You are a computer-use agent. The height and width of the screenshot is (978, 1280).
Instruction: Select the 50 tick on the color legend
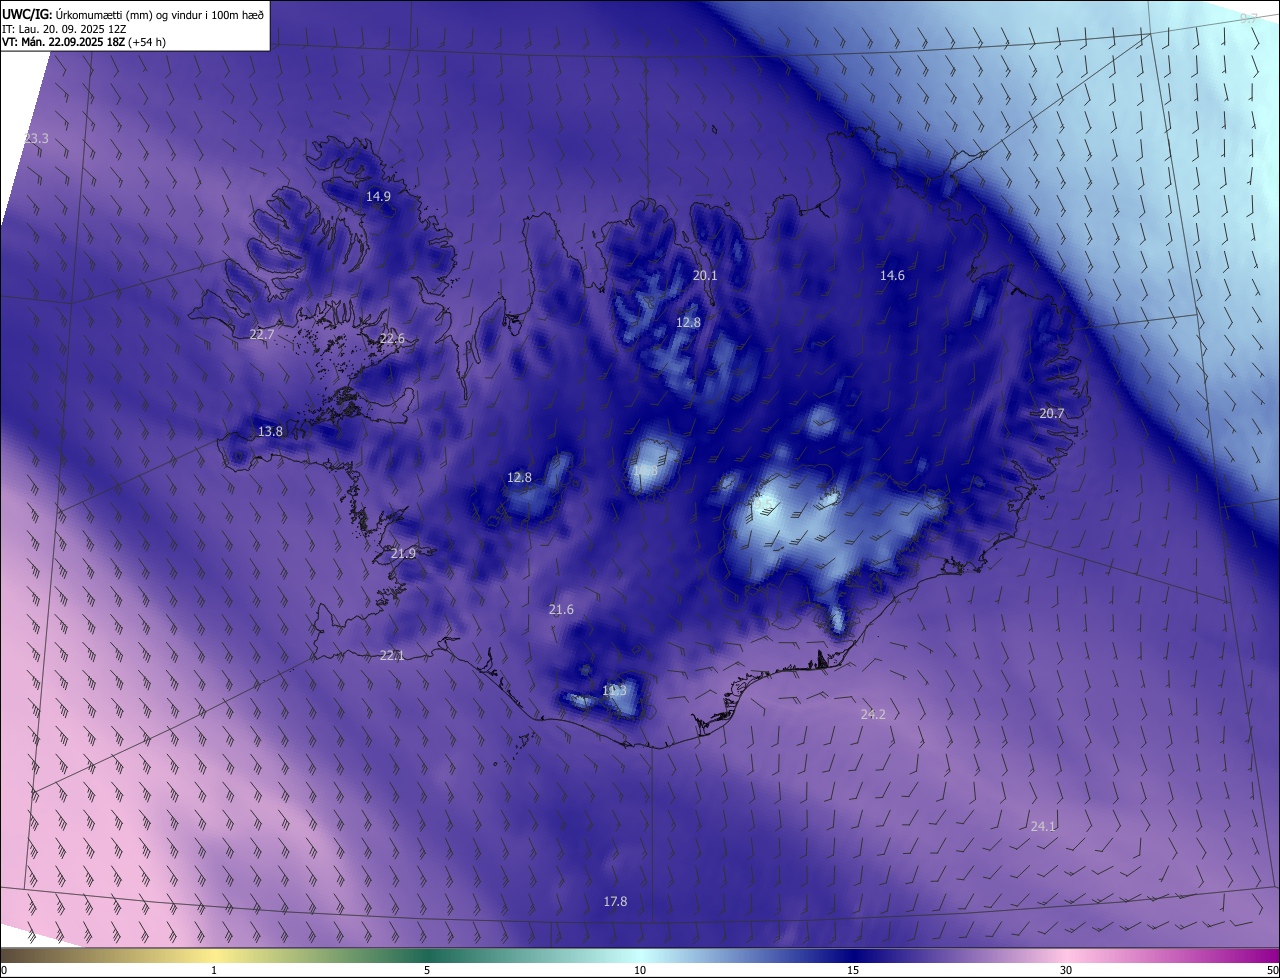tap(1272, 970)
